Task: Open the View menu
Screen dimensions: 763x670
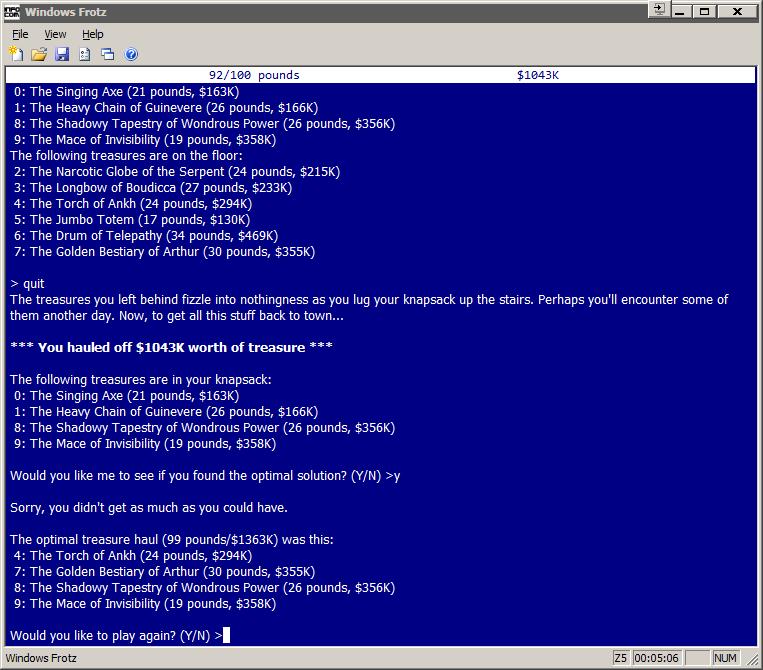Action: (x=55, y=34)
